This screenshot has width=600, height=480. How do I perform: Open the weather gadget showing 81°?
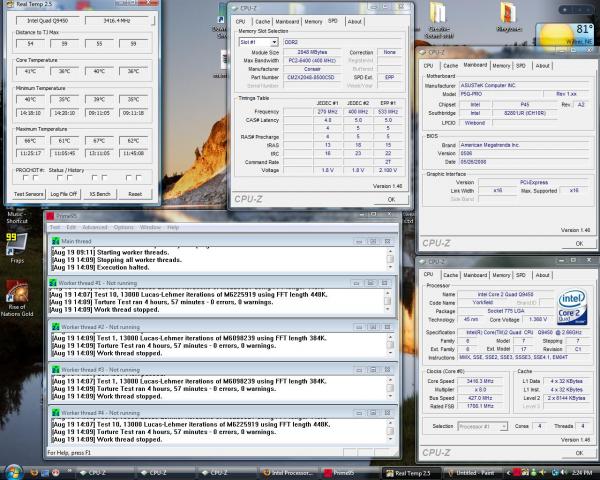(567, 34)
